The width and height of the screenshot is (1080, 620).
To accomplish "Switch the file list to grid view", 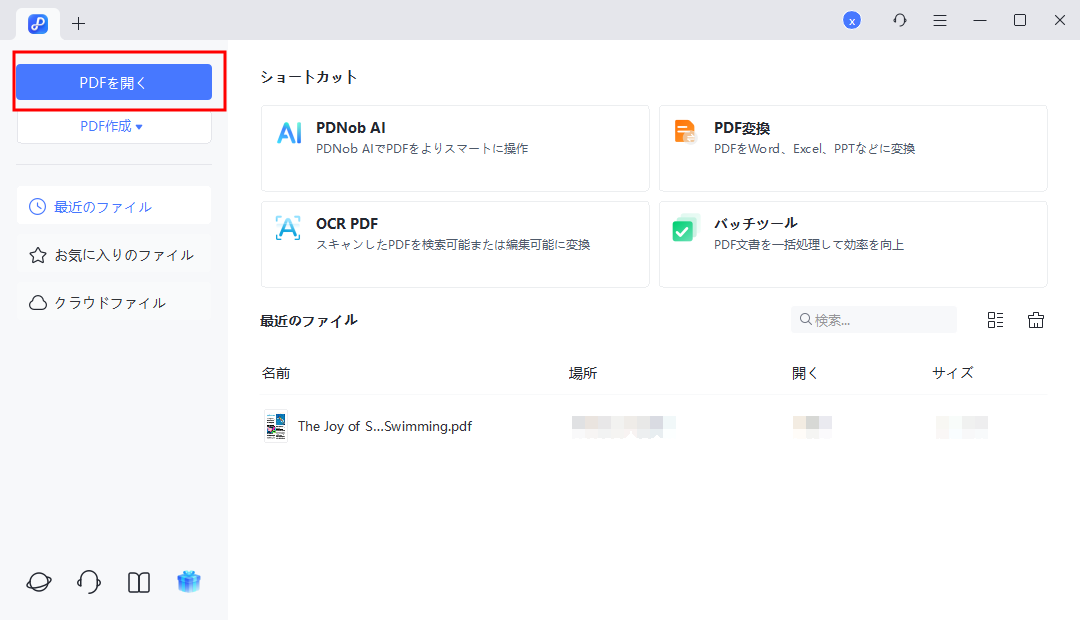I will point(994,319).
